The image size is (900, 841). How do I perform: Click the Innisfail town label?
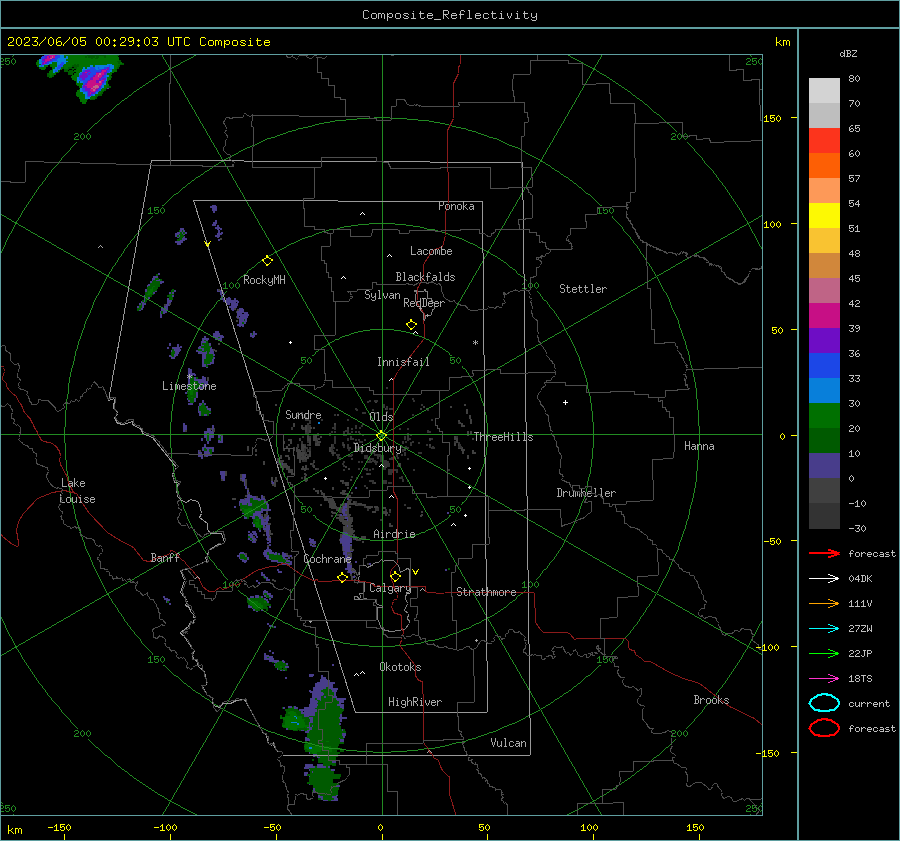(x=403, y=362)
